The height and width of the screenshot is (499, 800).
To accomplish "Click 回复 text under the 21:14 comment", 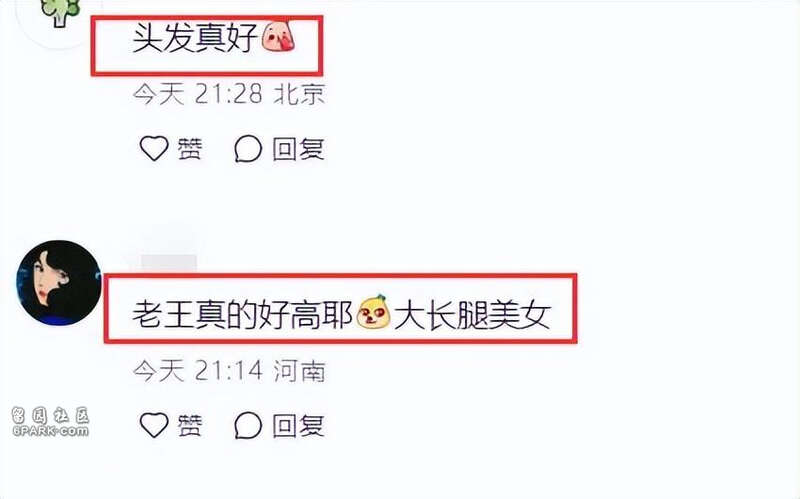I will (x=298, y=426).
